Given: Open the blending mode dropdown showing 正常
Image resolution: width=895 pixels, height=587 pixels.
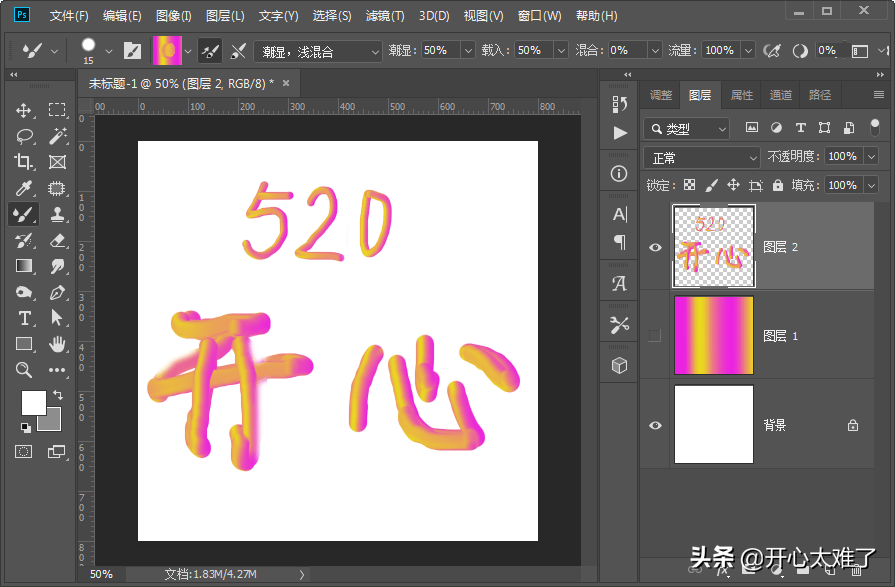Looking at the screenshot, I should (700, 157).
